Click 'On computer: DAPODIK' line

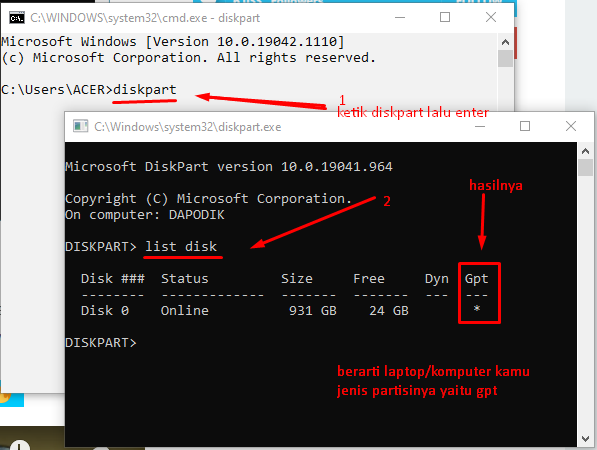click(x=145, y=215)
